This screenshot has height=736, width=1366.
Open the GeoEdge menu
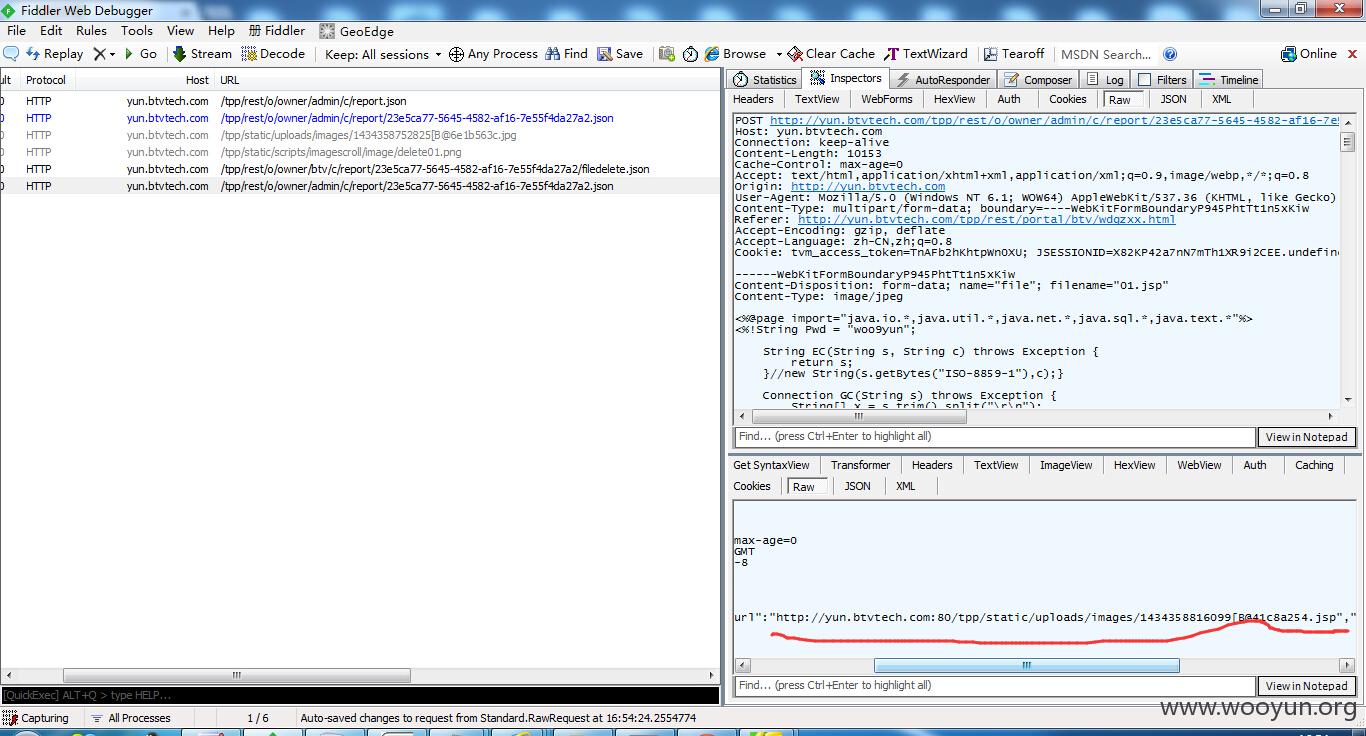click(357, 31)
